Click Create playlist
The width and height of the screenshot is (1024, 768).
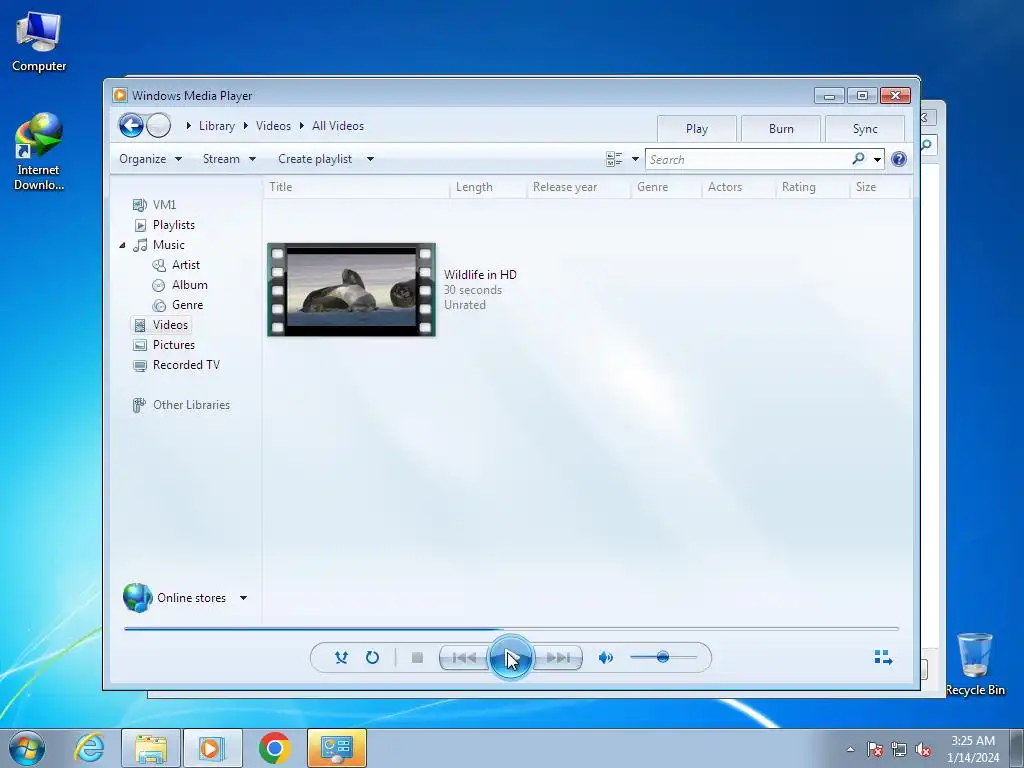pyautogui.click(x=315, y=159)
